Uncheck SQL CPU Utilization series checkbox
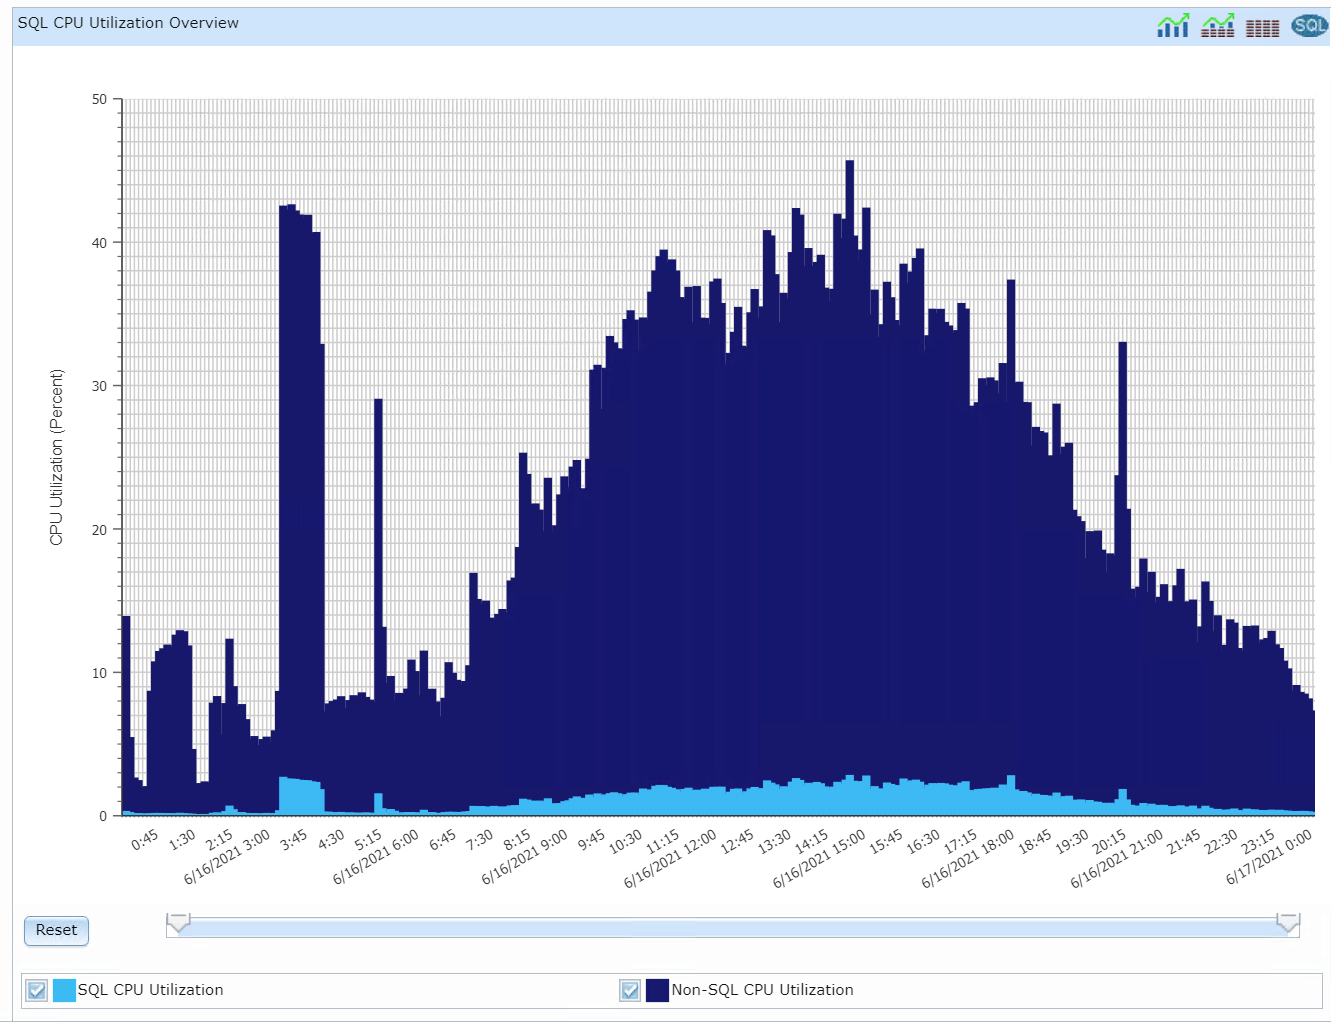Image resolution: width=1331 pixels, height=1027 pixels. [x=37, y=990]
